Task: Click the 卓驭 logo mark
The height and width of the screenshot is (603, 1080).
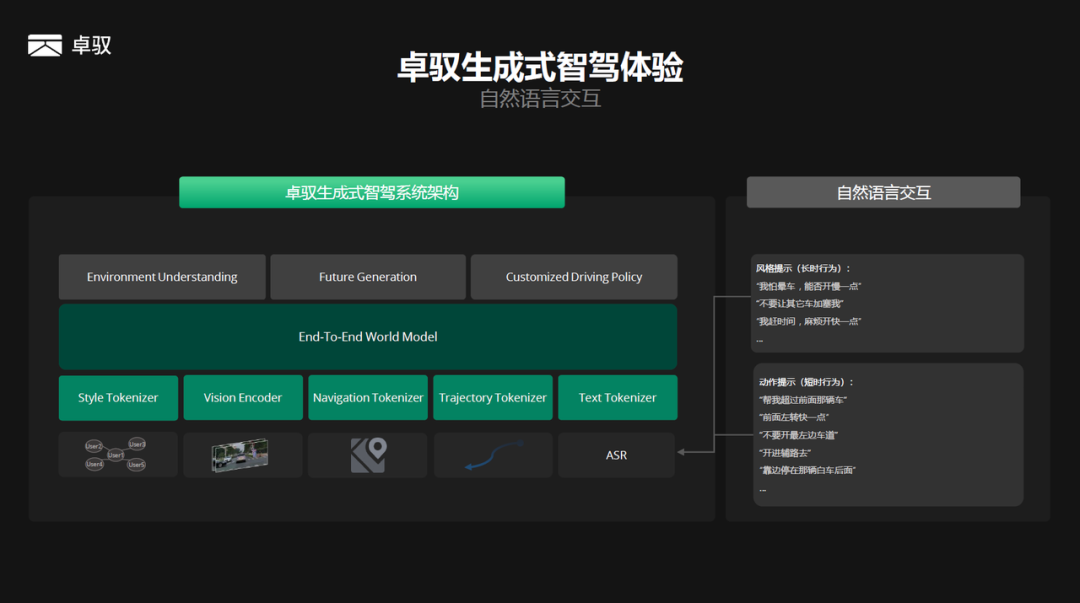Action: pos(45,45)
